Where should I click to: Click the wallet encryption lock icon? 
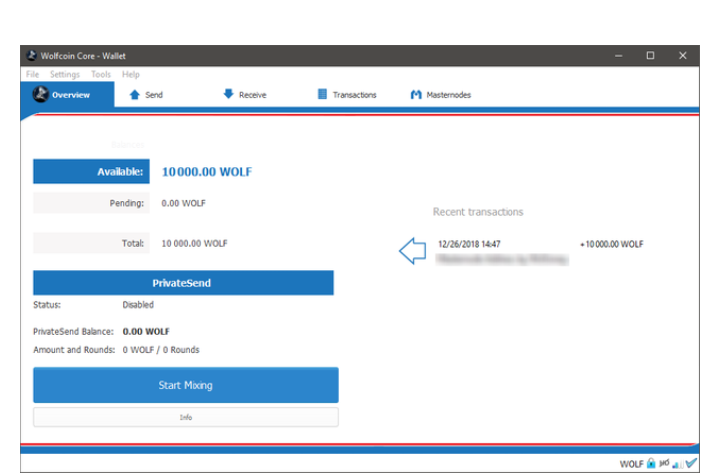click(x=651, y=463)
